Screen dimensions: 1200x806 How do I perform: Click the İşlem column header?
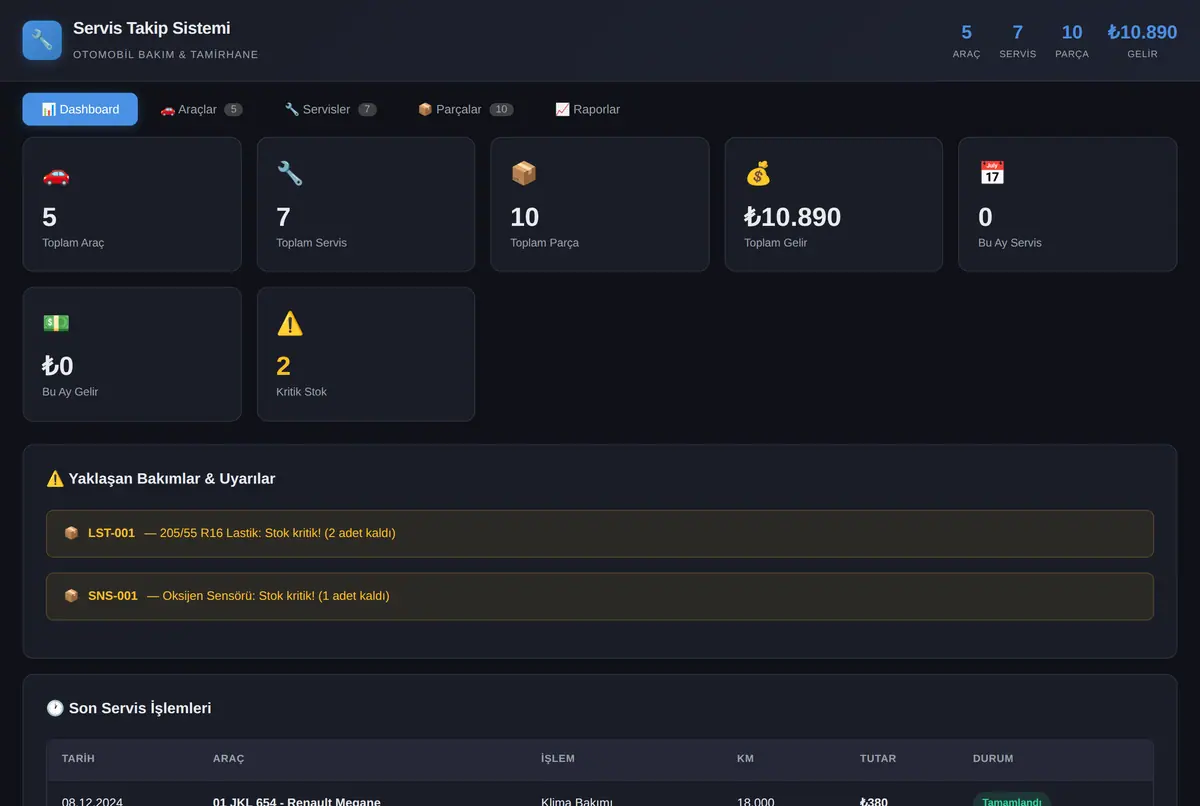tap(558, 759)
